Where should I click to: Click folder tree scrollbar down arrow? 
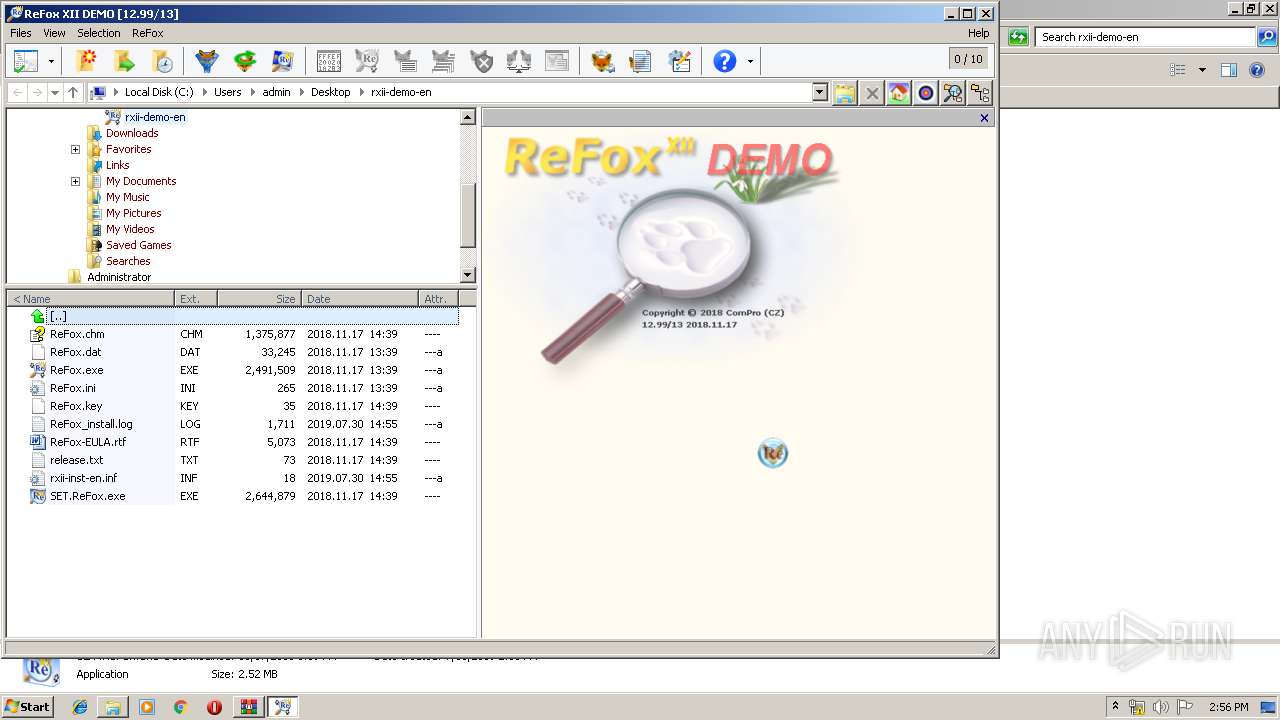coord(468,275)
